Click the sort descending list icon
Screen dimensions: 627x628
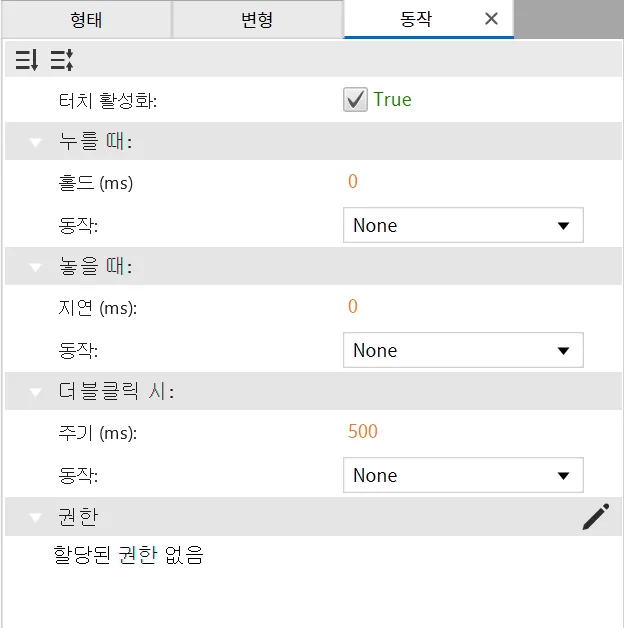(27, 60)
